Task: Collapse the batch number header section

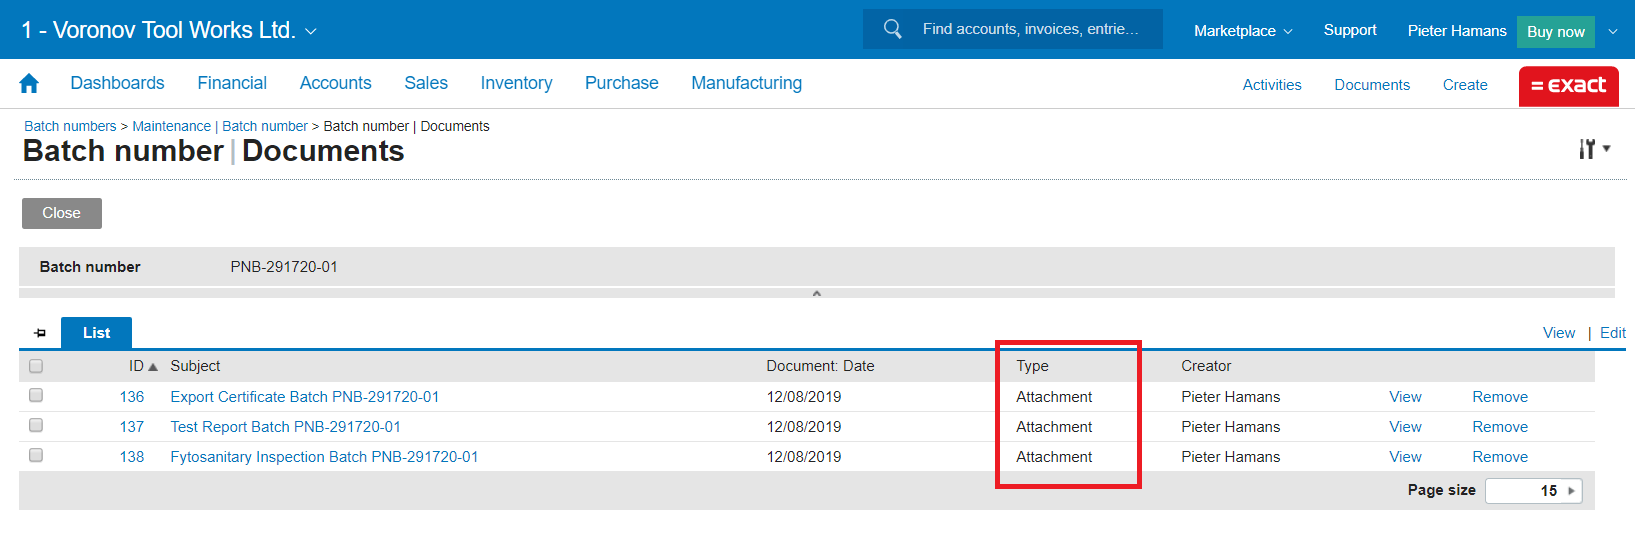Action: (x=816, y=294)
